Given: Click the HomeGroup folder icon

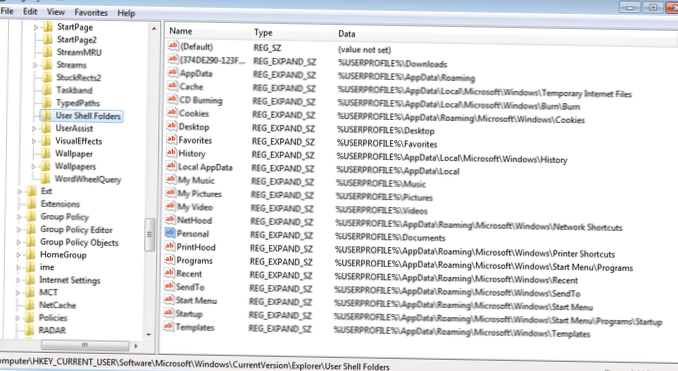Looking at the screenshot, I should point(31,255).
